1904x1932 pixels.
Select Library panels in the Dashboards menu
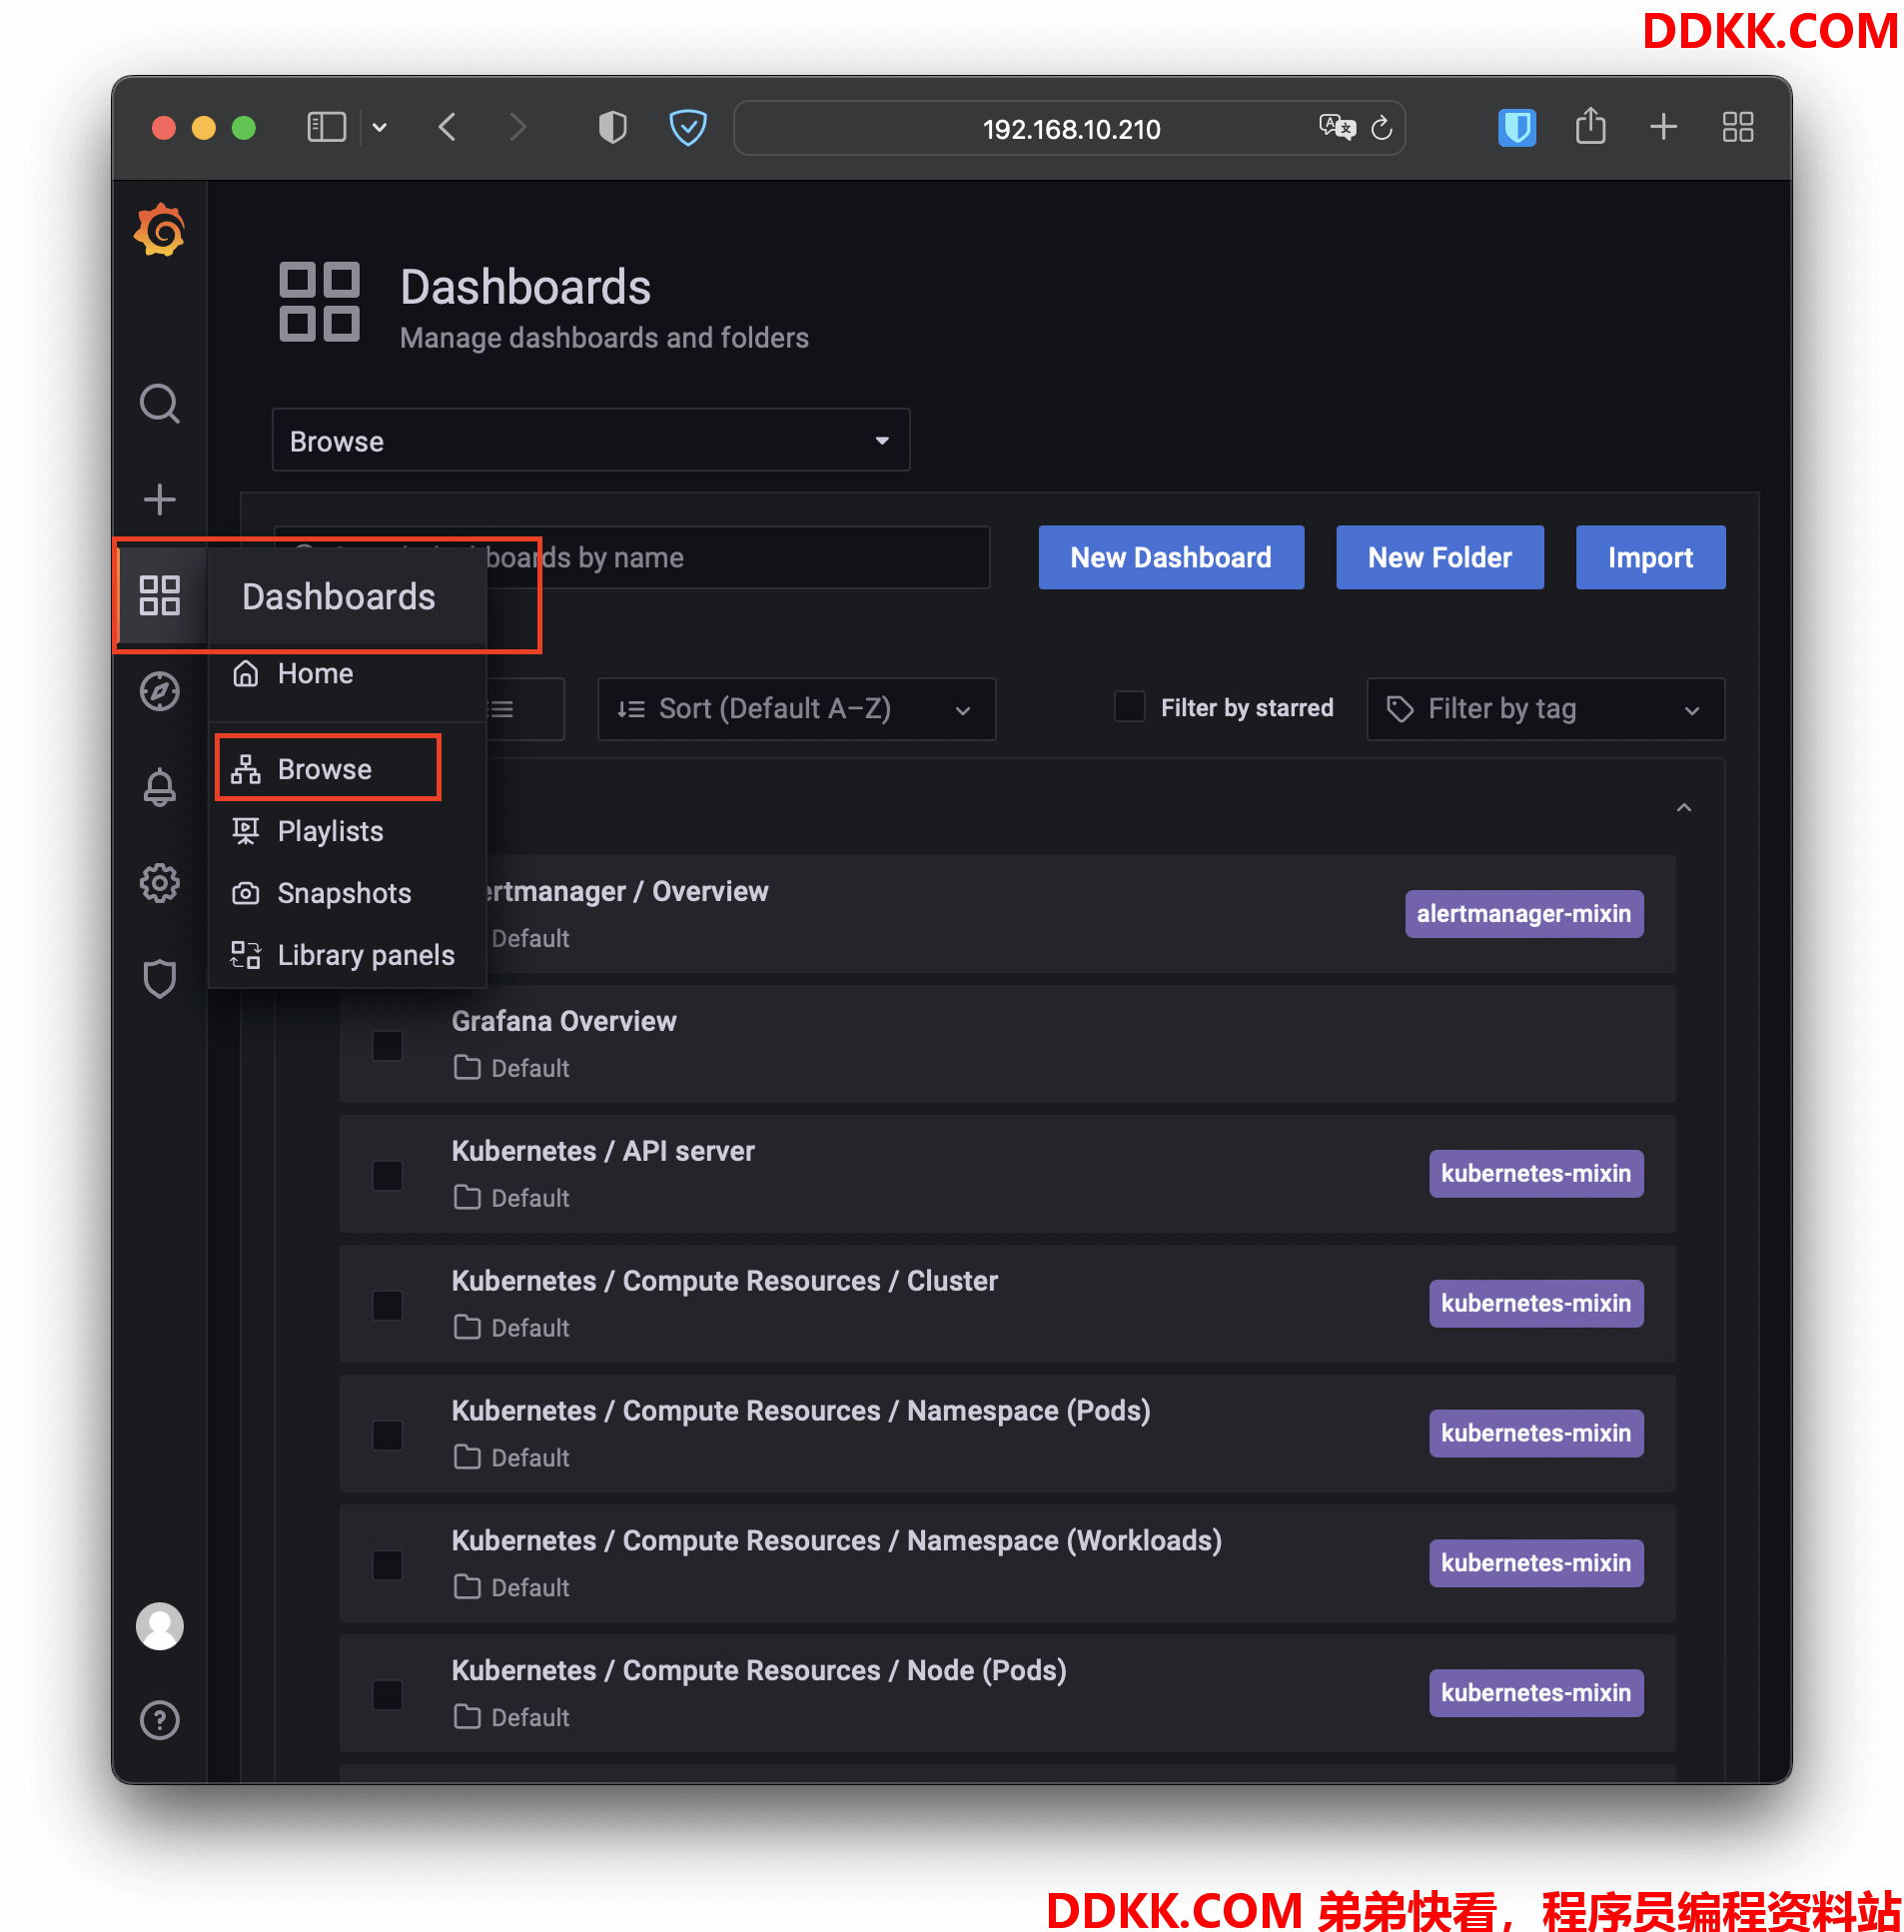pyautogui.click(x=347, y=955)
